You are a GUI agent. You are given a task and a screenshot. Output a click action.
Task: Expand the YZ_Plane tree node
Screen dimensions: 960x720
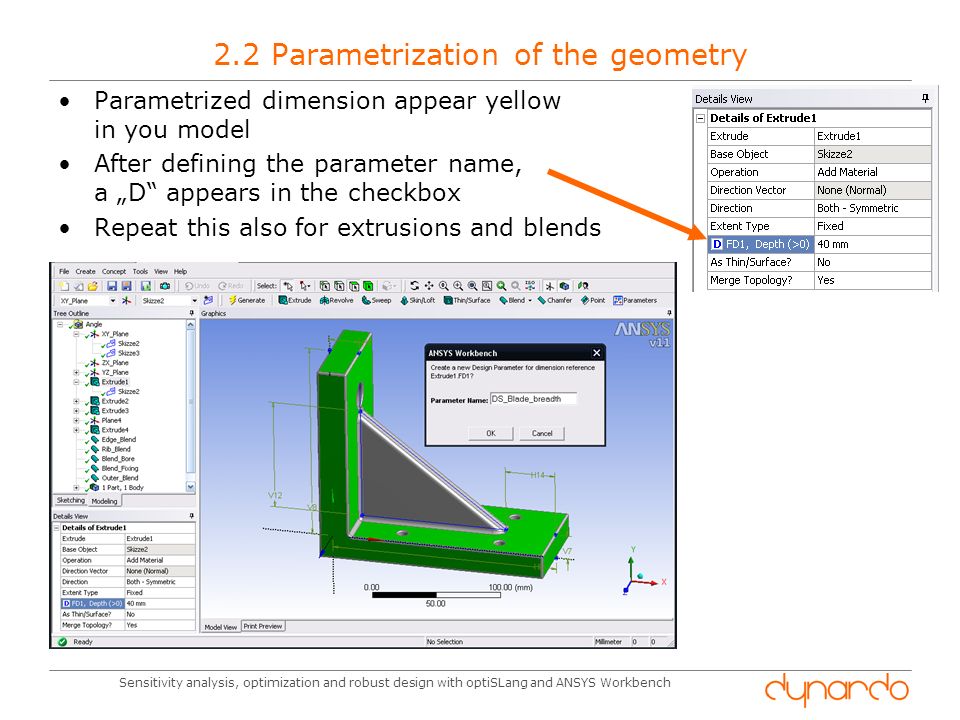coord(77,372)
